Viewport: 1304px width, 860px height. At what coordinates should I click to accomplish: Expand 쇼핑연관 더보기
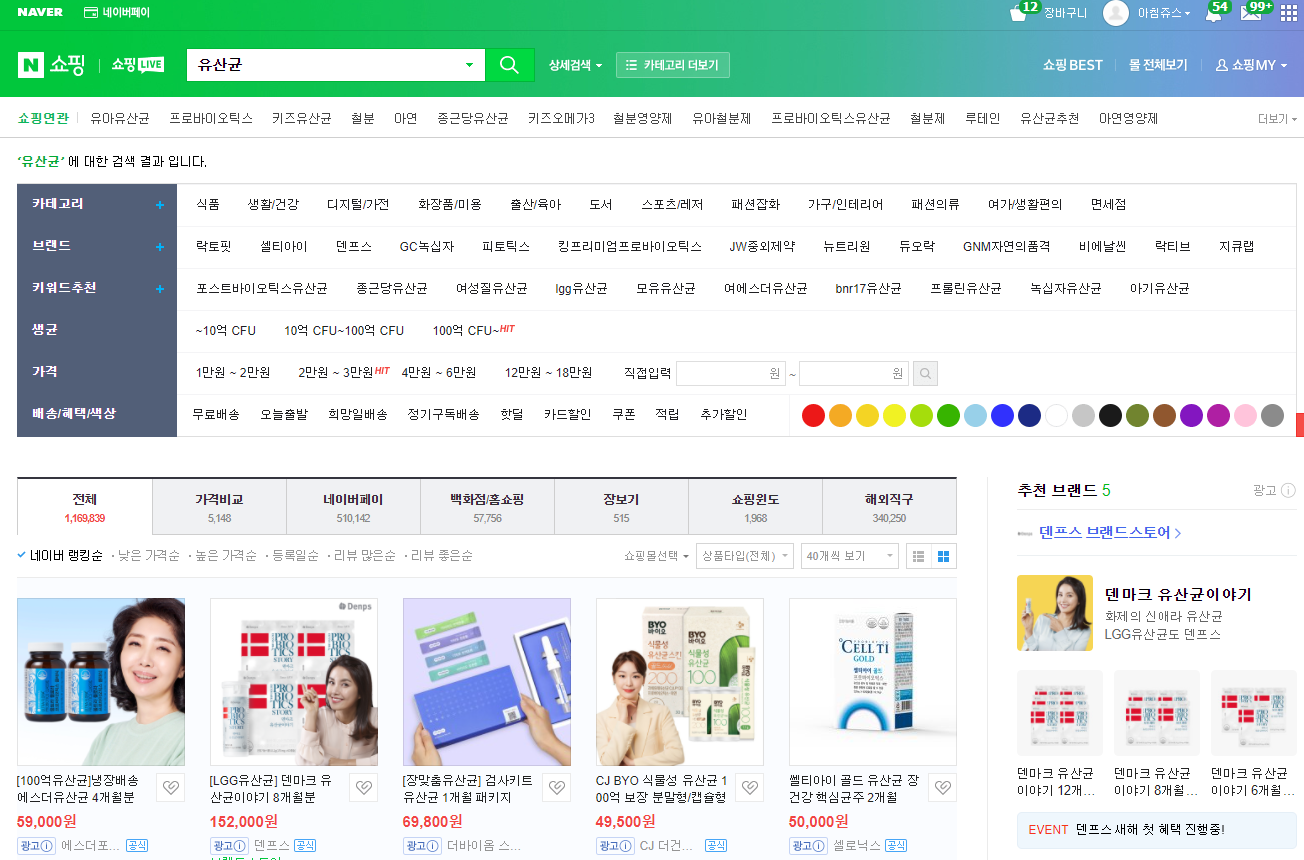click(x=1277, y=118)
